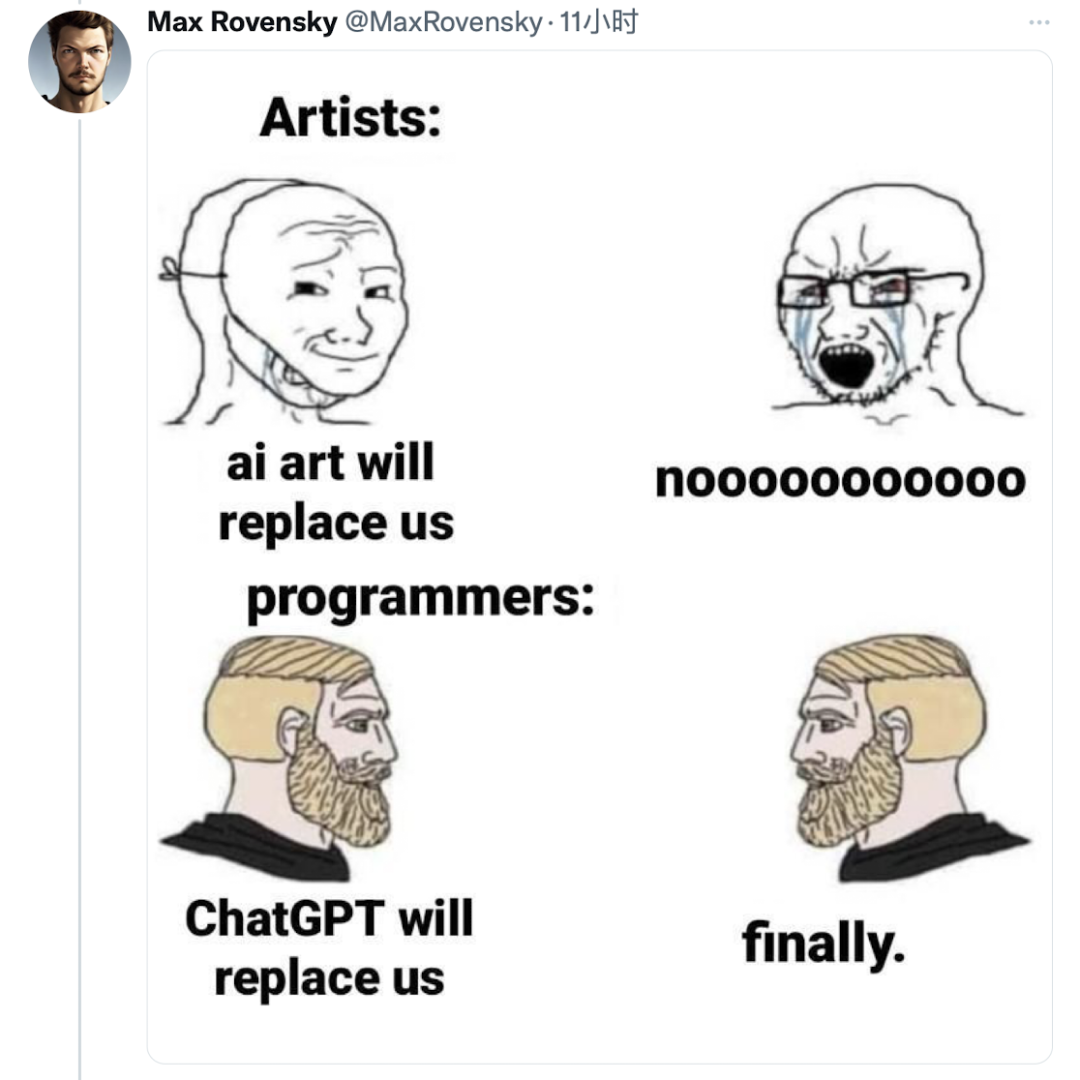
Task: Click the "nooooooooooo" caption
Action: point(840,482)
